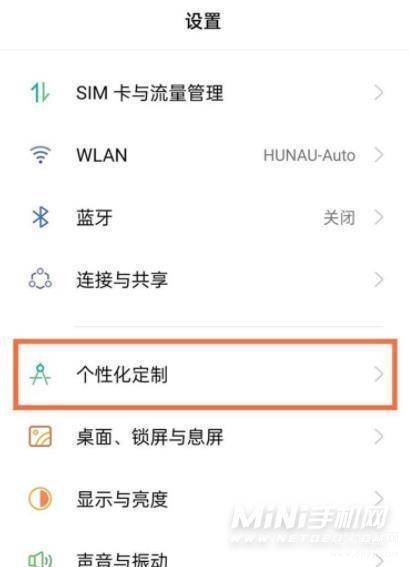Tap the WLAN Wi-Fi signal icon
Image resolution: width=409 pixels, height=567 pixels.
pyautogui.click(x=40, y=155)
